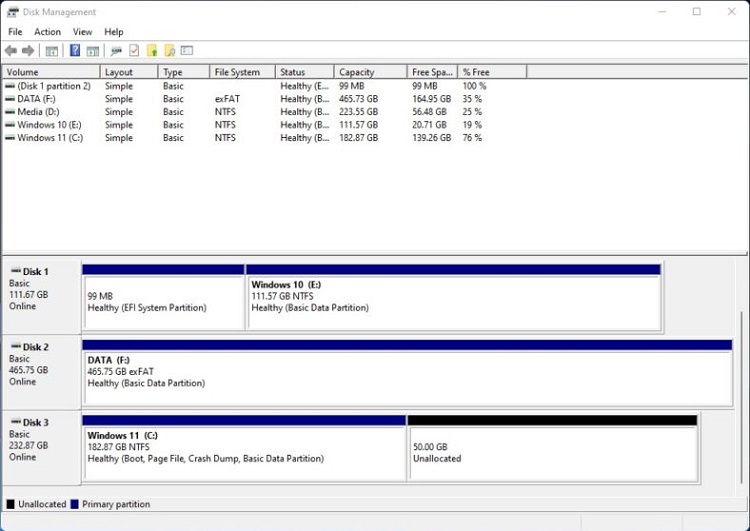Viewport: 750px width, 531px height.
Task: Open the View menu
Action: pyautogui.click(x=82, y=32)
